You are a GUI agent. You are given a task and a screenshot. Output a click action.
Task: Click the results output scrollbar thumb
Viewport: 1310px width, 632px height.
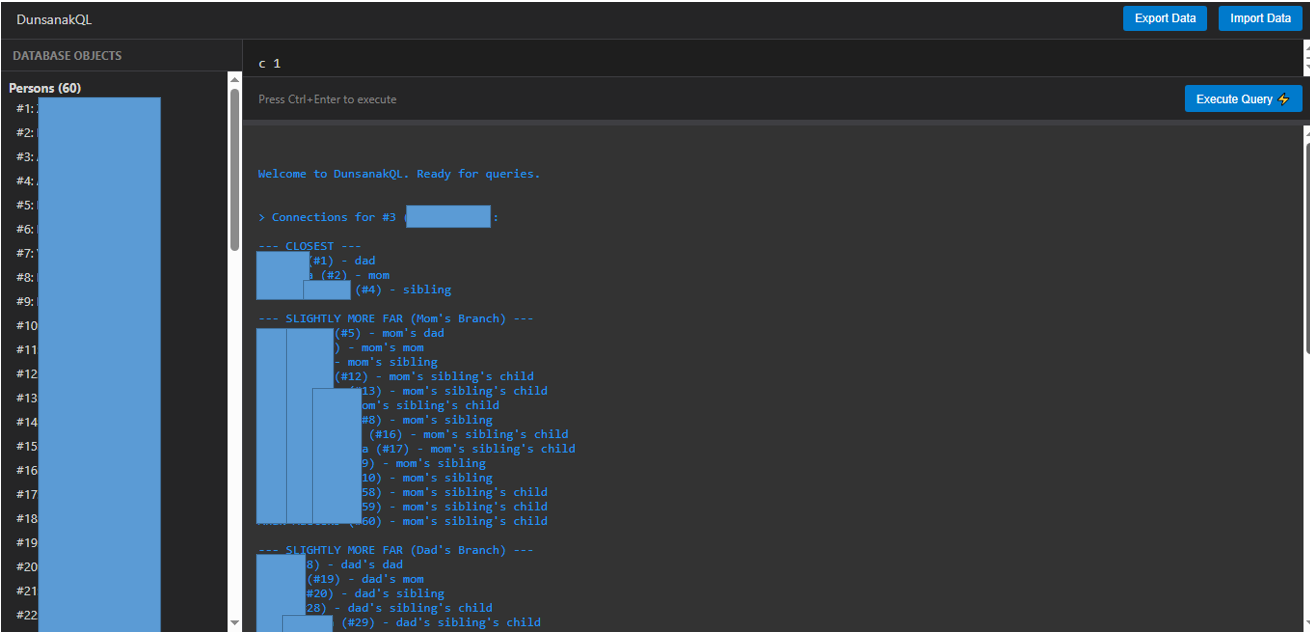tap(1306, 247)
